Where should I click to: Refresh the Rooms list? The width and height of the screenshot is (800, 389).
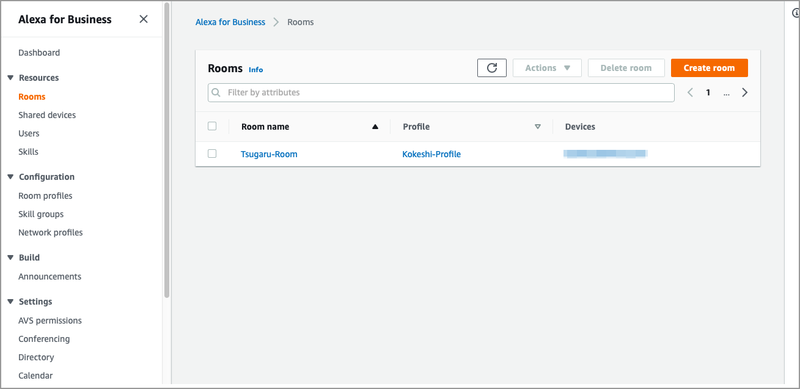[492, 68]
